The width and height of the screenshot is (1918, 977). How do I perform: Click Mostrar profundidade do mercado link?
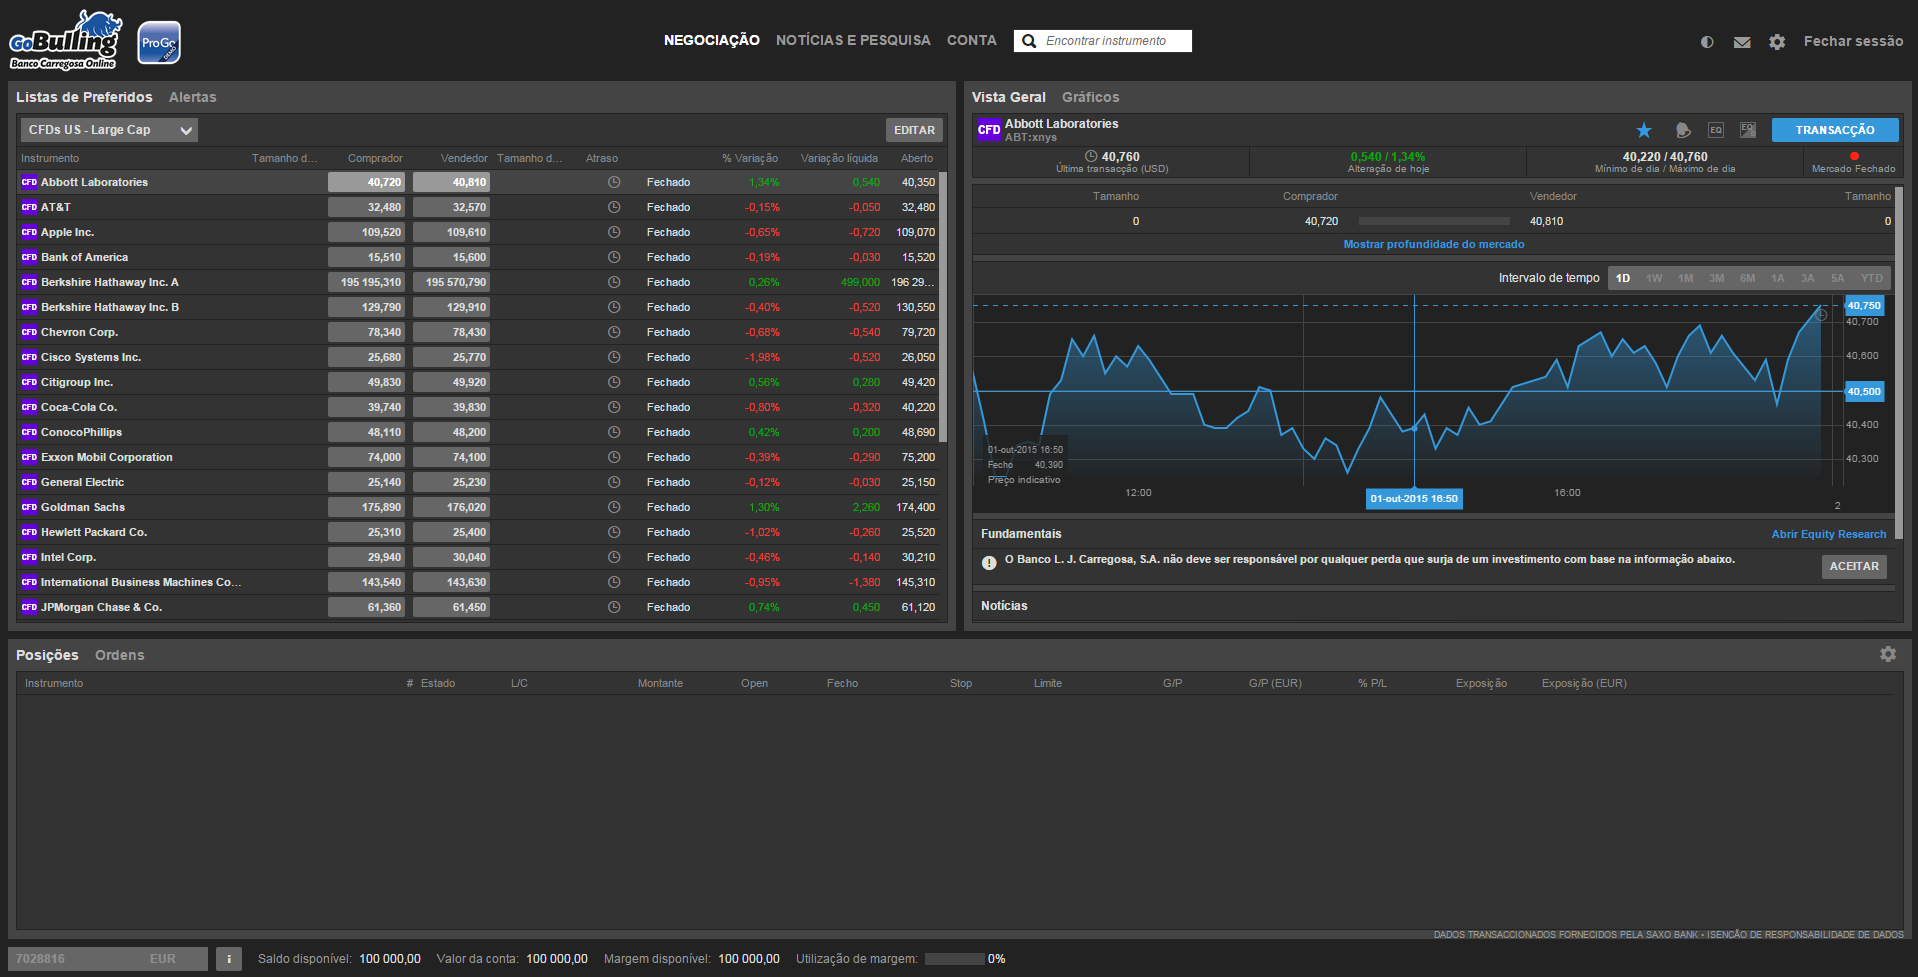pyautogui.click(x=1434, y=244)
